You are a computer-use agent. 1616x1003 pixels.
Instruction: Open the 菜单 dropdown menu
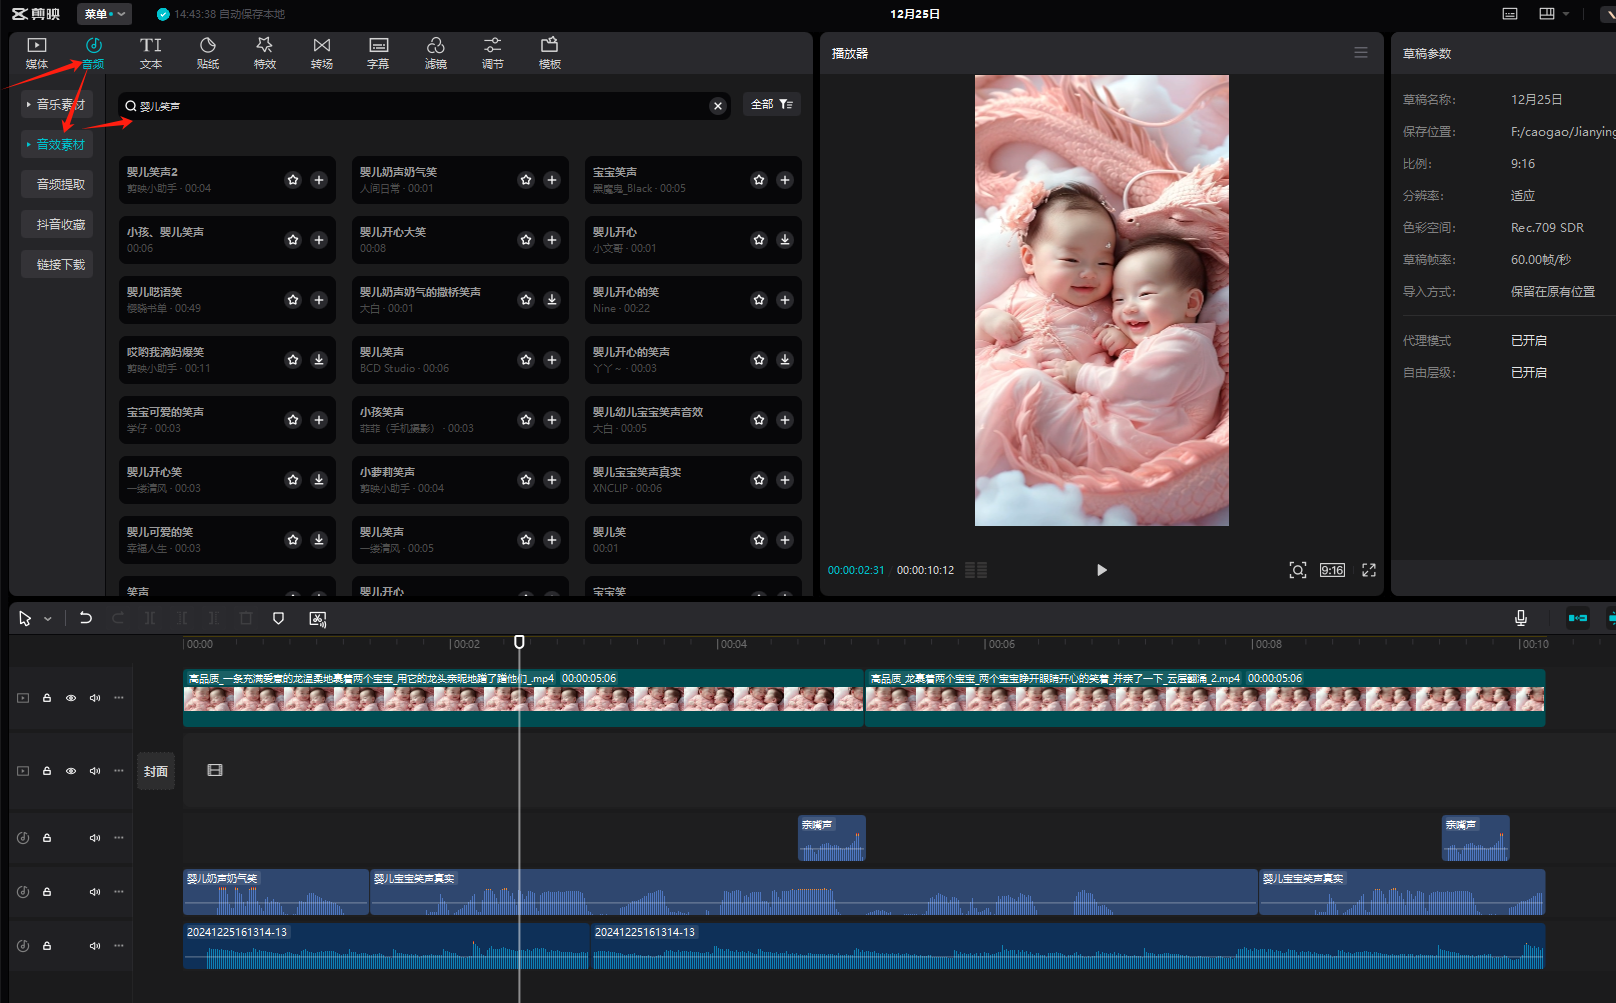click(x=104, y=14)
